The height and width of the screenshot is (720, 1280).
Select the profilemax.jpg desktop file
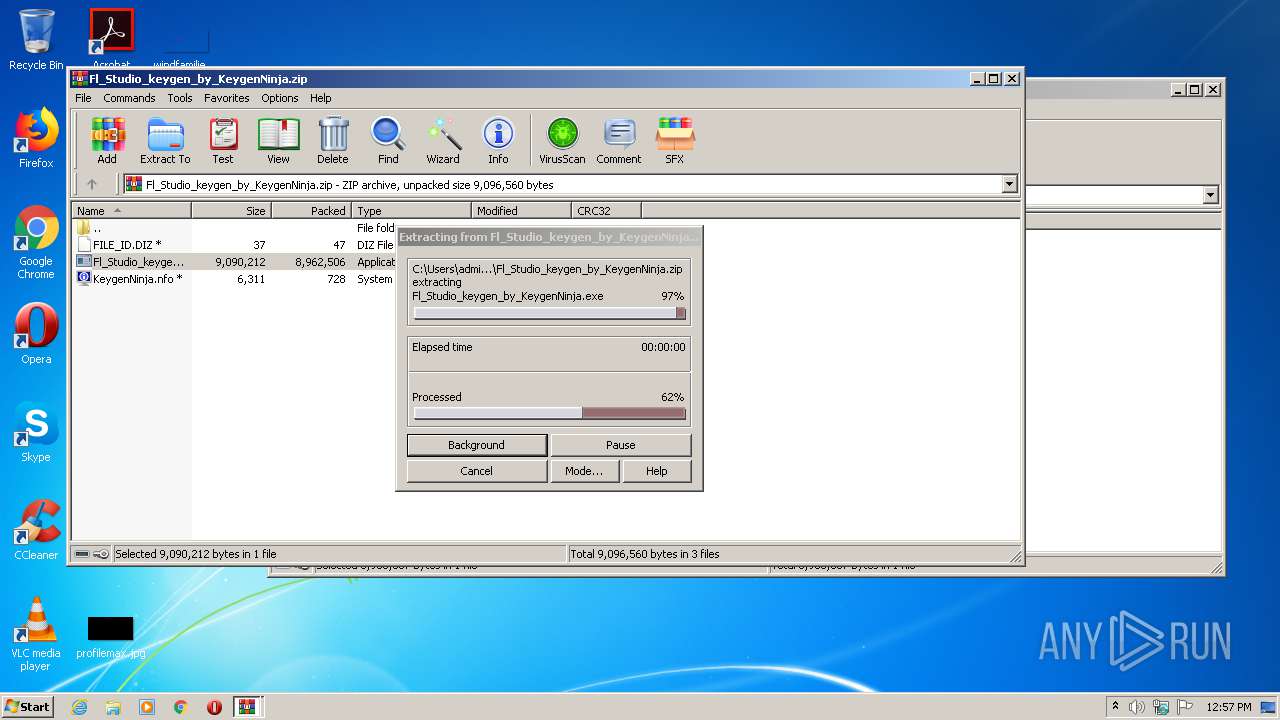(x=110, y=637)
